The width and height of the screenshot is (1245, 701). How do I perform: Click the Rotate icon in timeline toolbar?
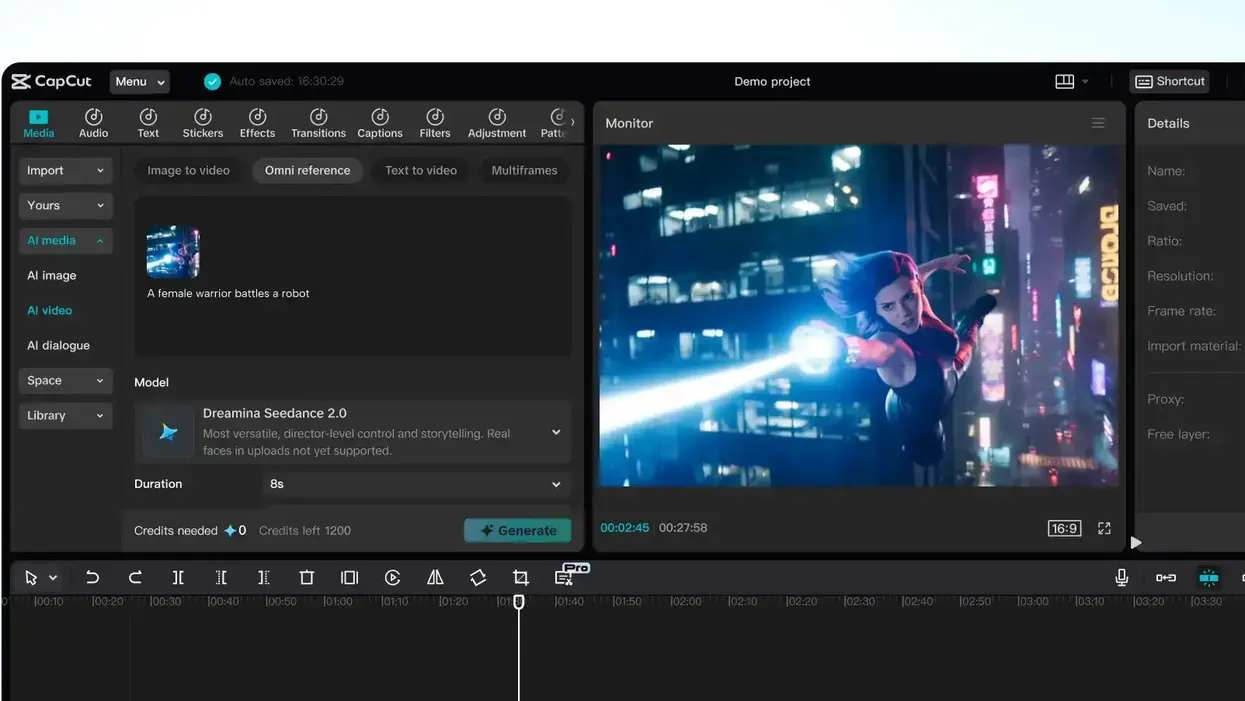pyautogui.click(x=478, y=577)
